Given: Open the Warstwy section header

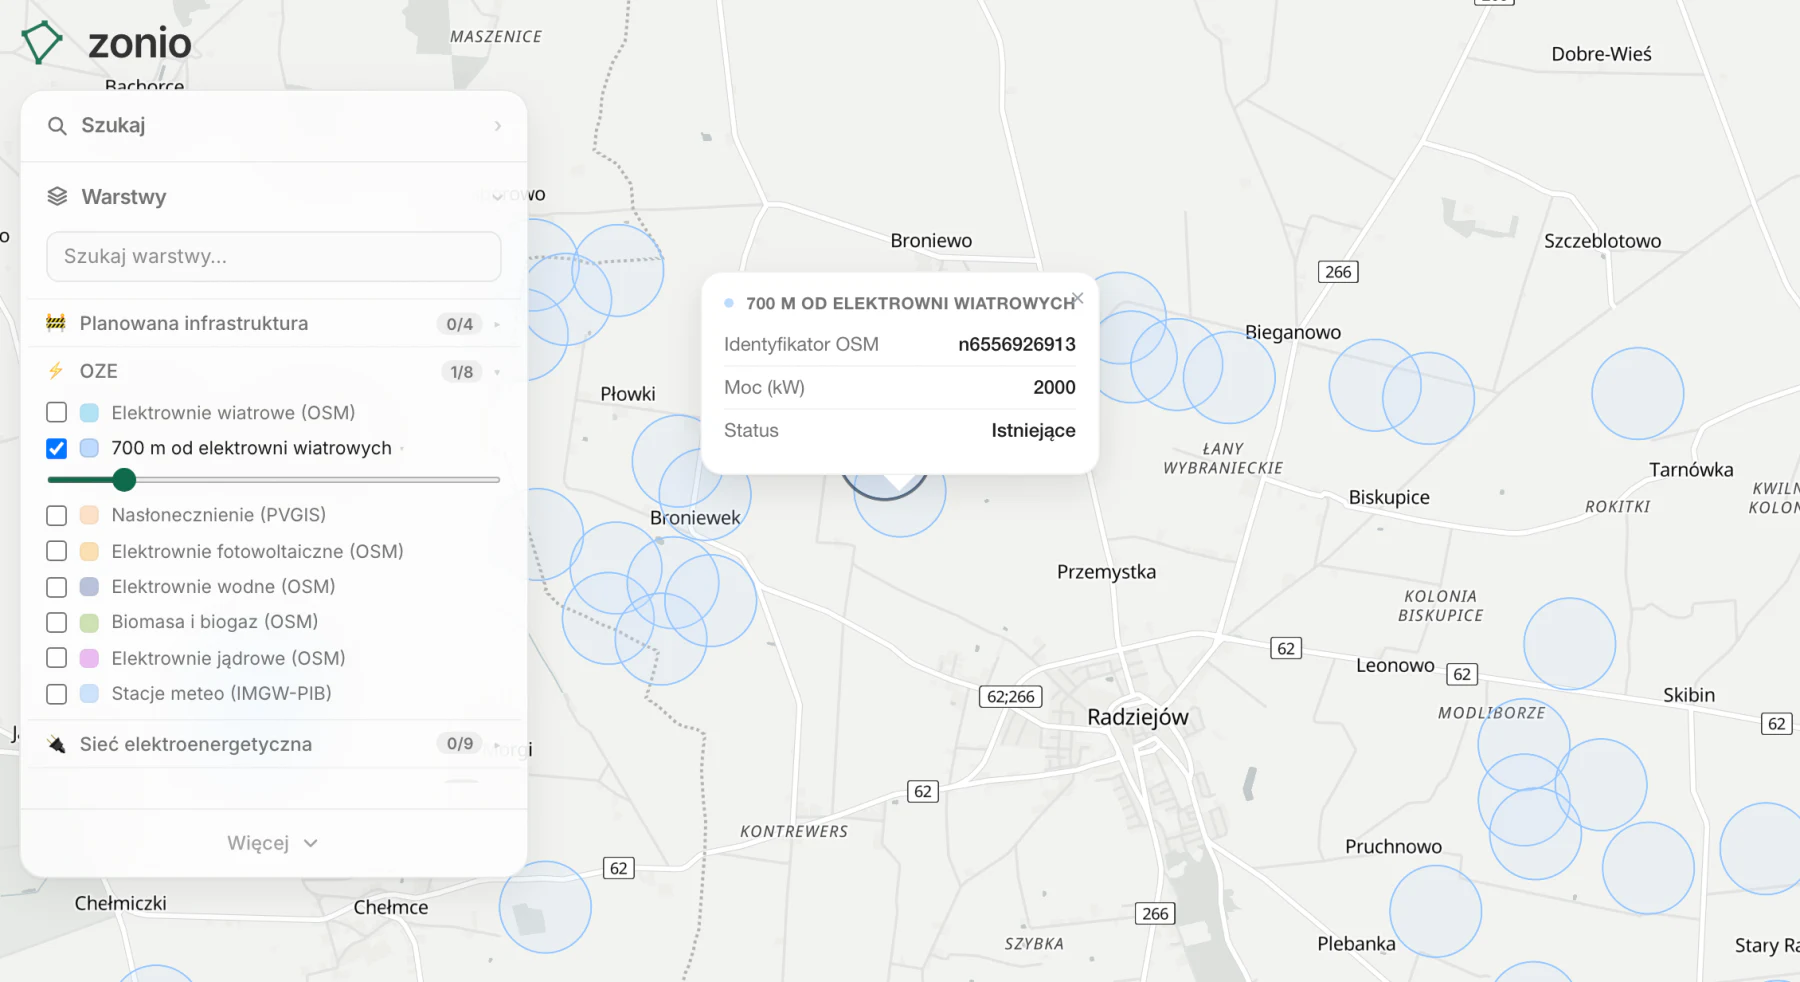Looking at the screenshot, I should pyautogui.click(x=274, y=196).
